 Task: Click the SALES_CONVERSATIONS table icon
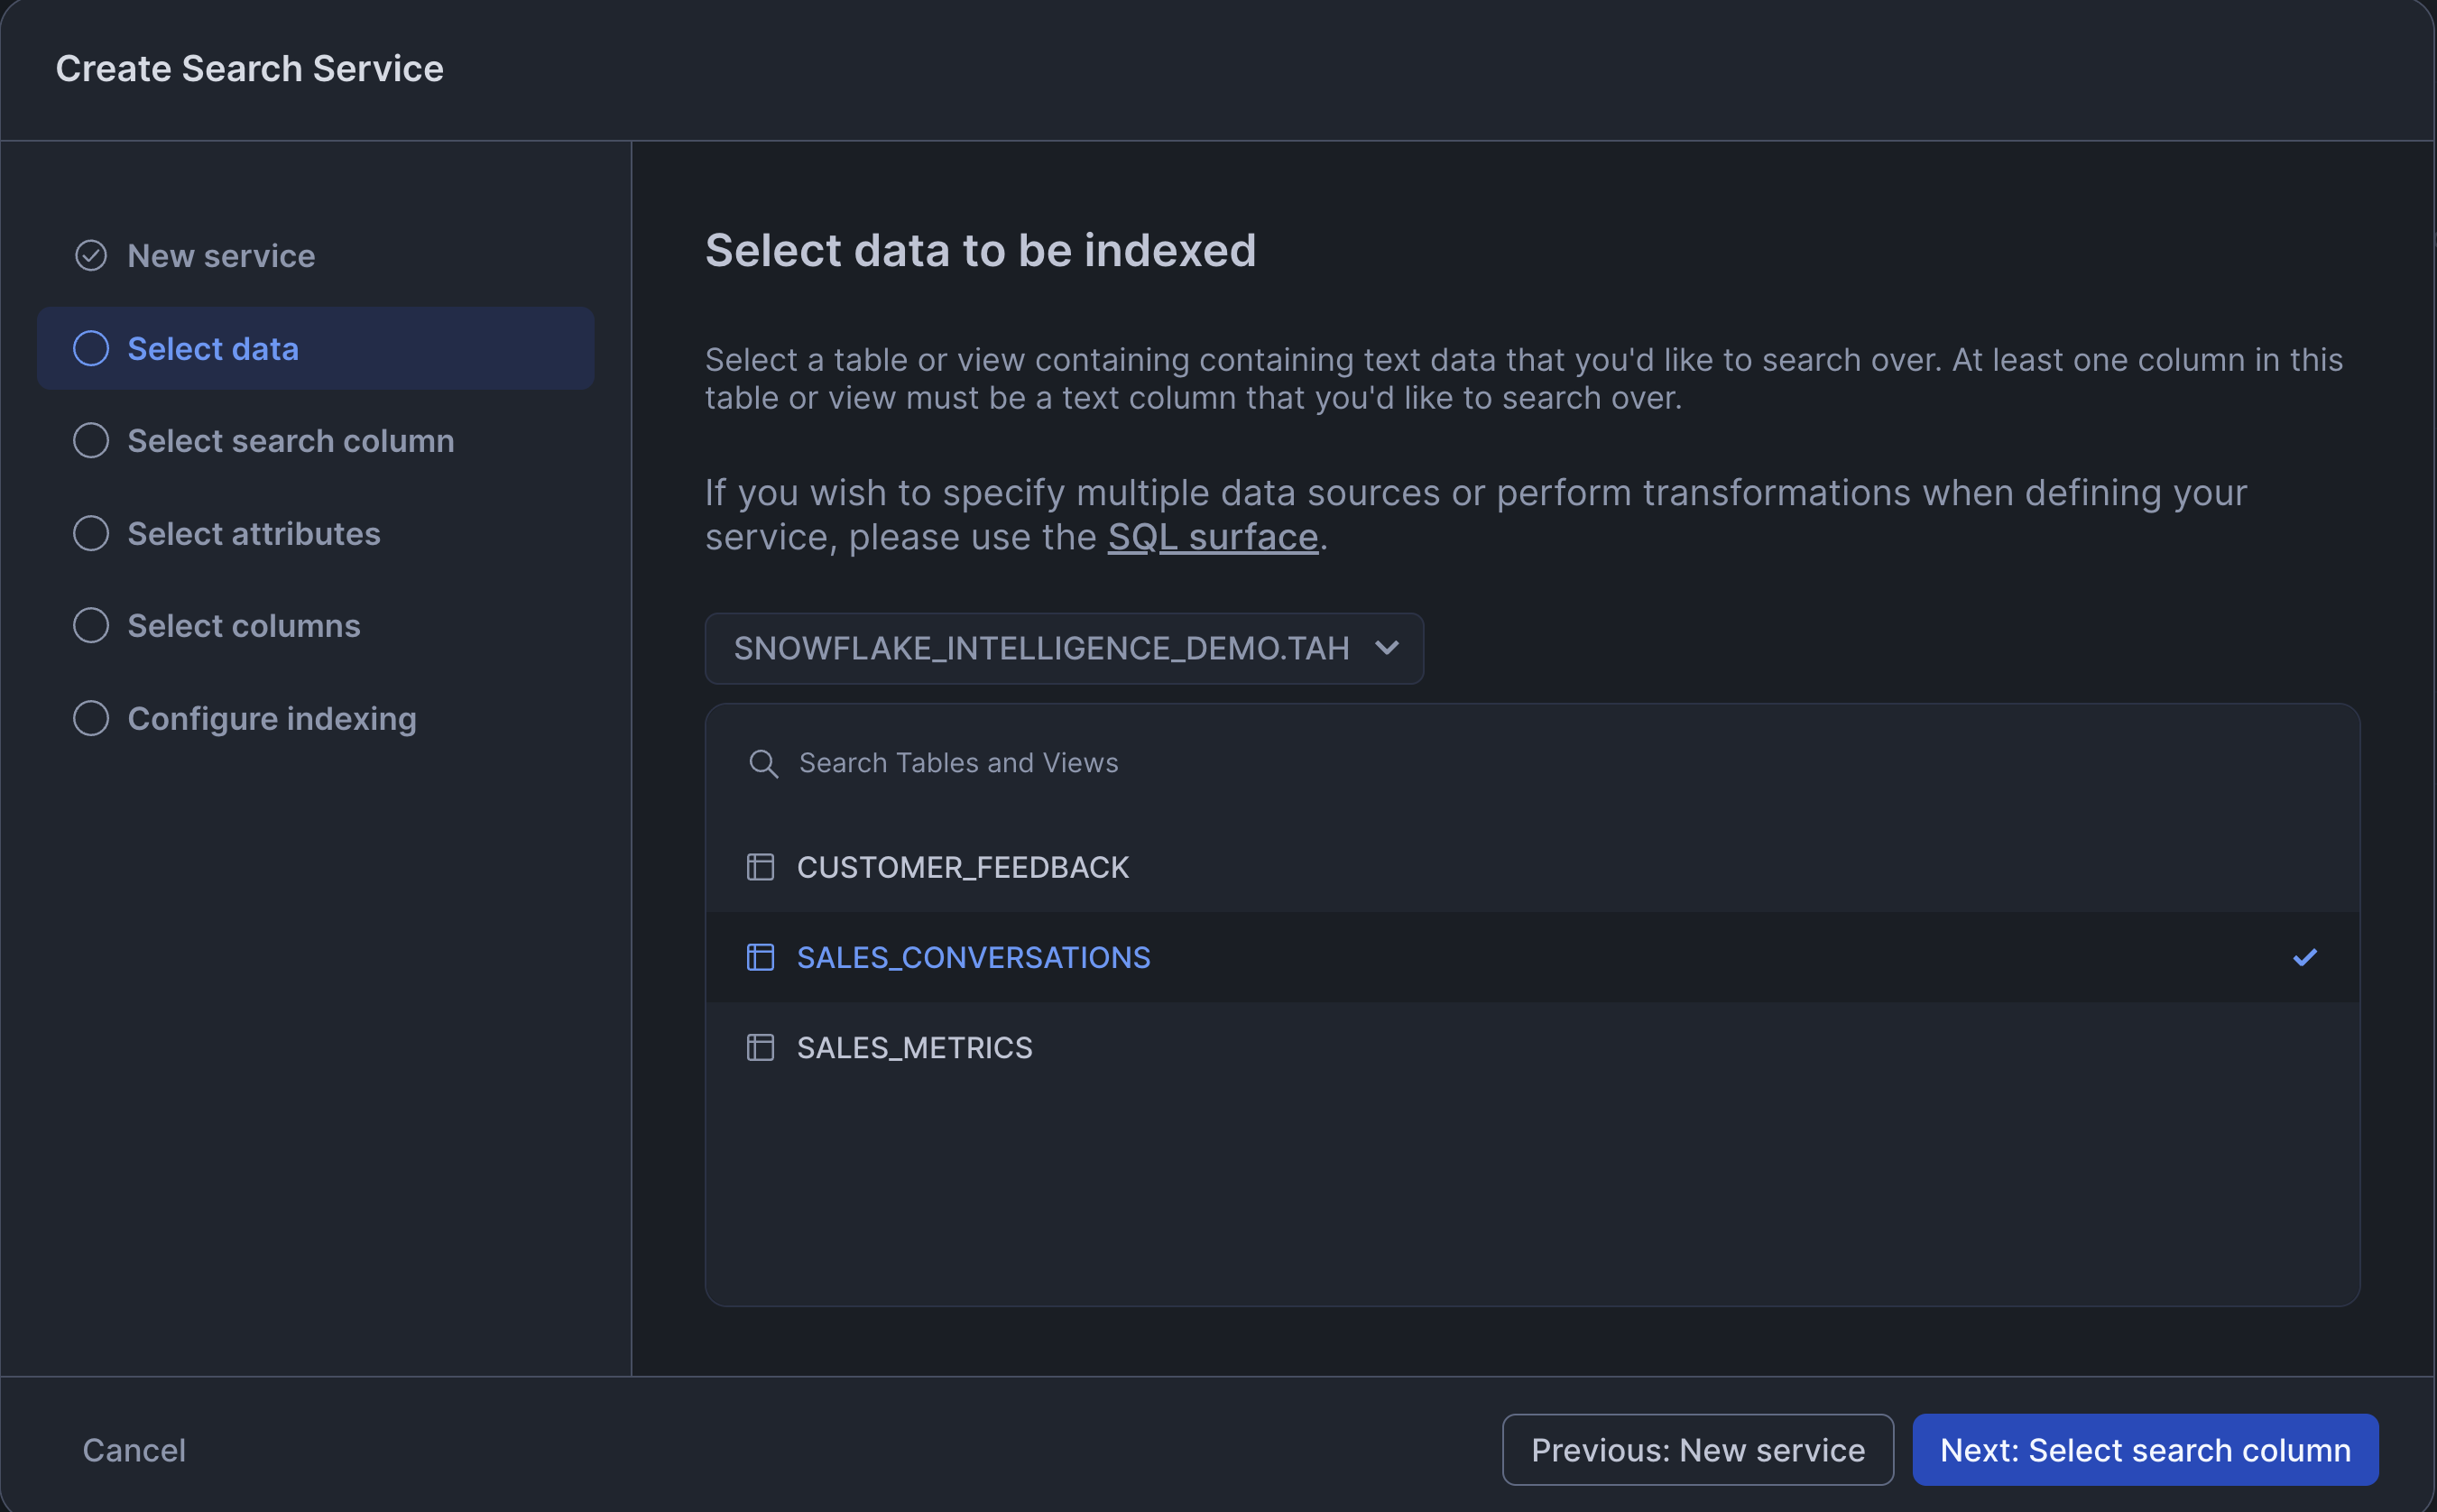click(x=760, y=957)
